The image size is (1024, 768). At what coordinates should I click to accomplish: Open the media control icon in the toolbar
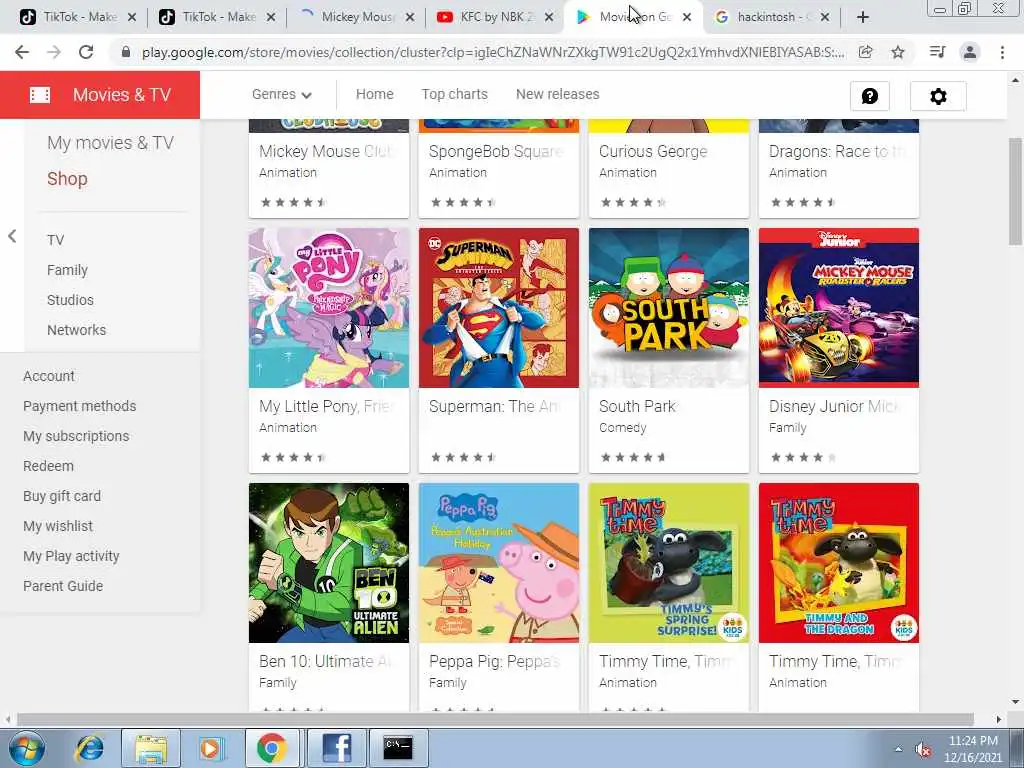pos(937,52)
